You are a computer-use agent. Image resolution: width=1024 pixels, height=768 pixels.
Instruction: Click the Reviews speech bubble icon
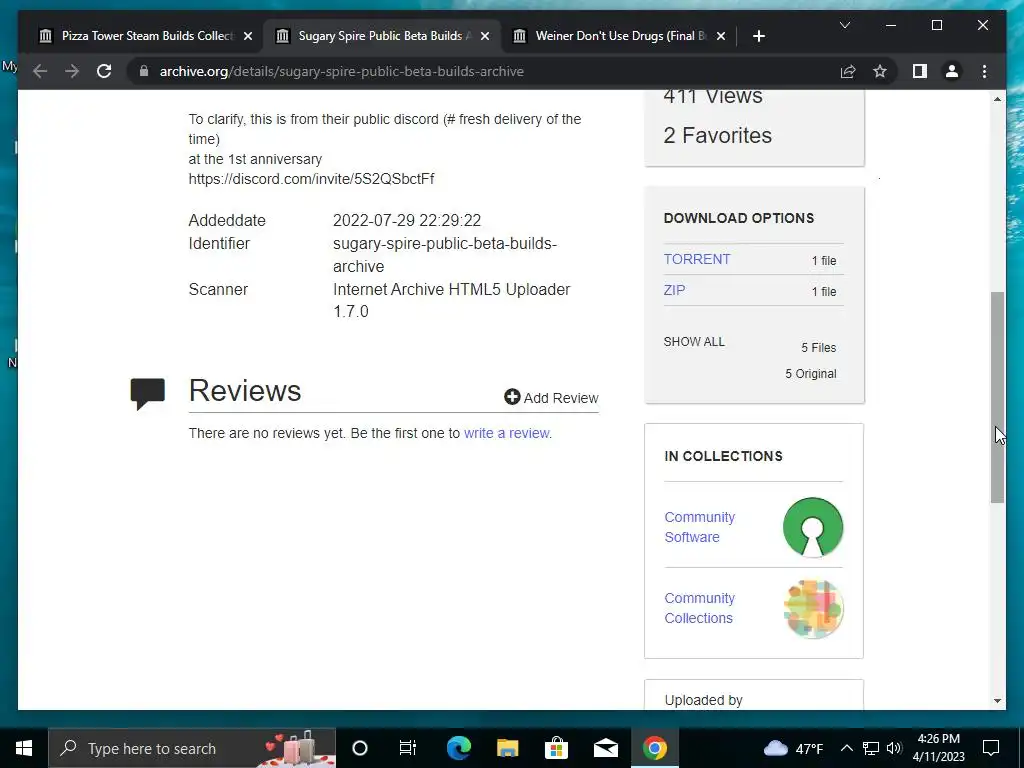point(148,393)
